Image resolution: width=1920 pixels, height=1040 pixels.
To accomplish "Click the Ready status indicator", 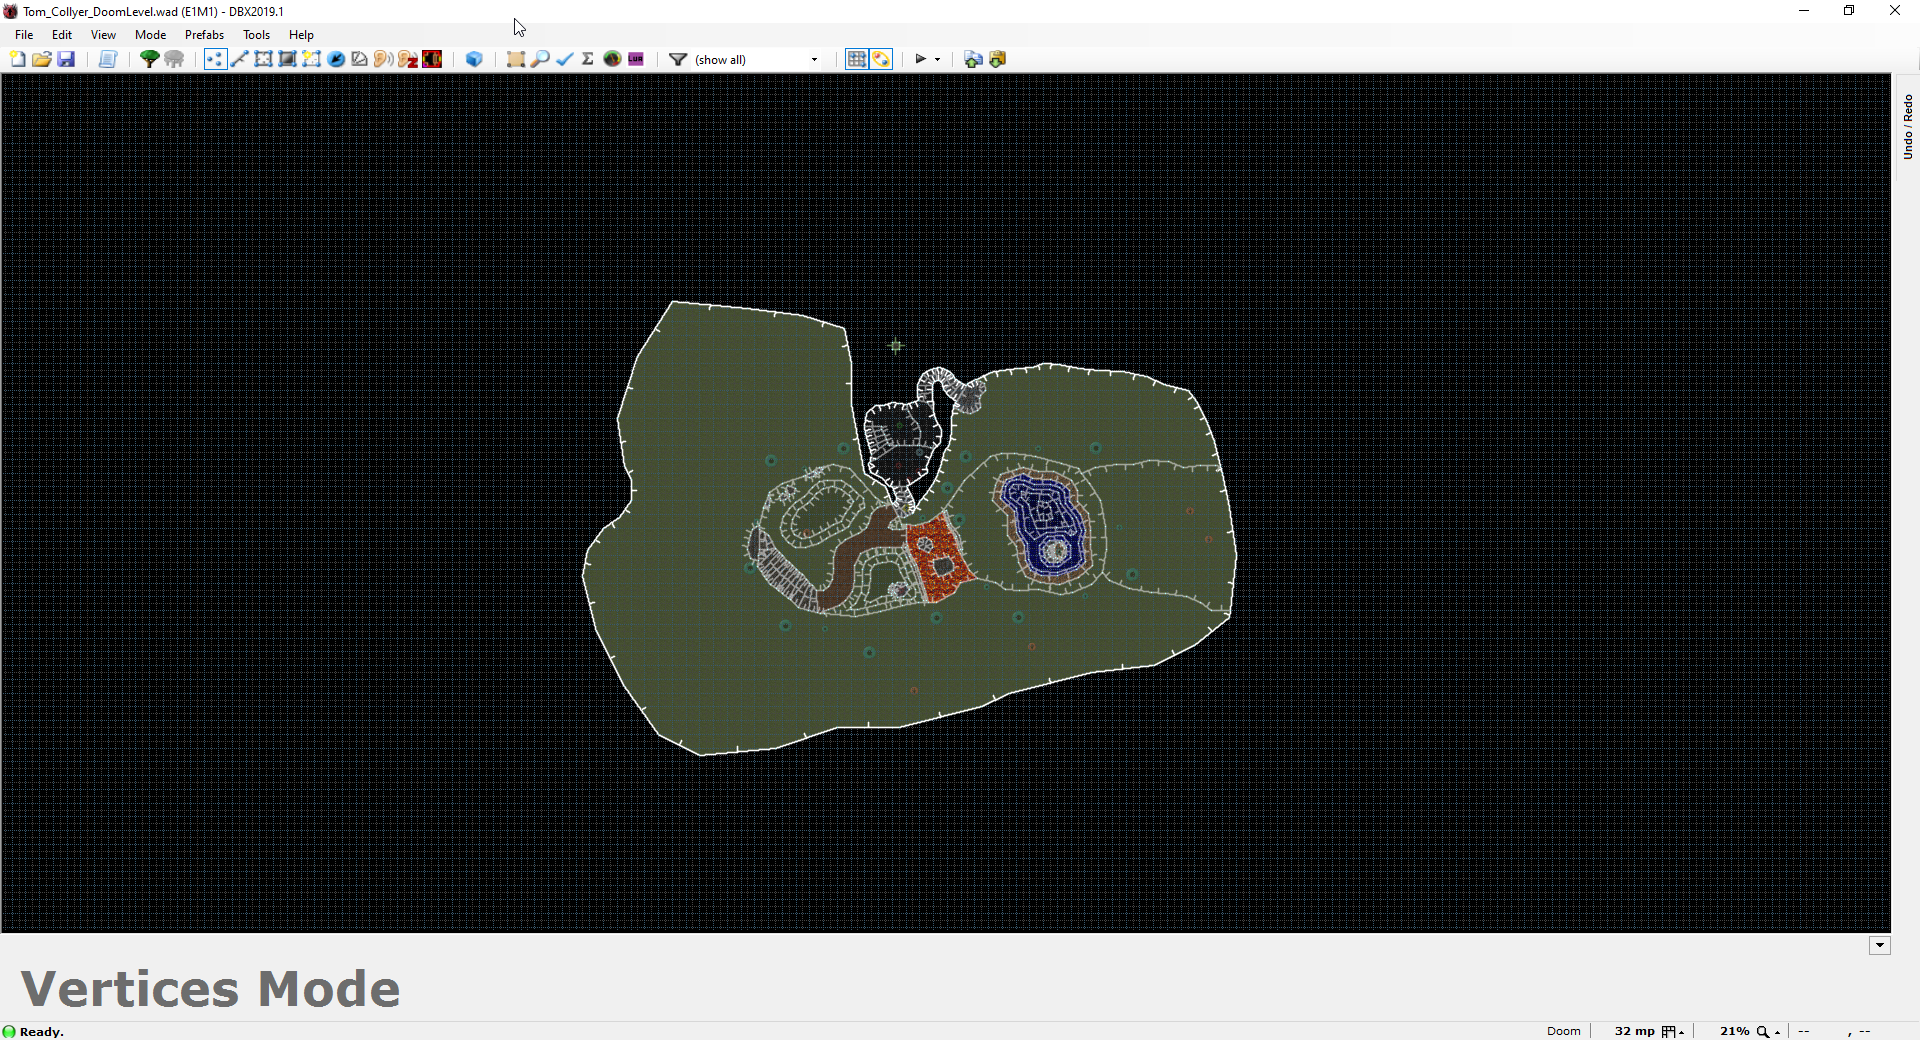I will [33, 1031].
